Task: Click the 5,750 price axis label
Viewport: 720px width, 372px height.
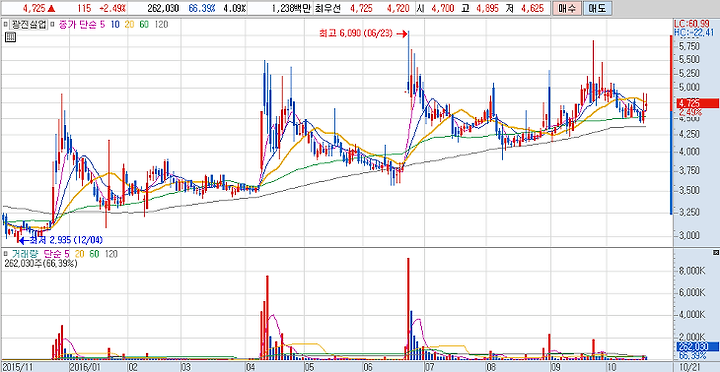Action: click(689, 46)
